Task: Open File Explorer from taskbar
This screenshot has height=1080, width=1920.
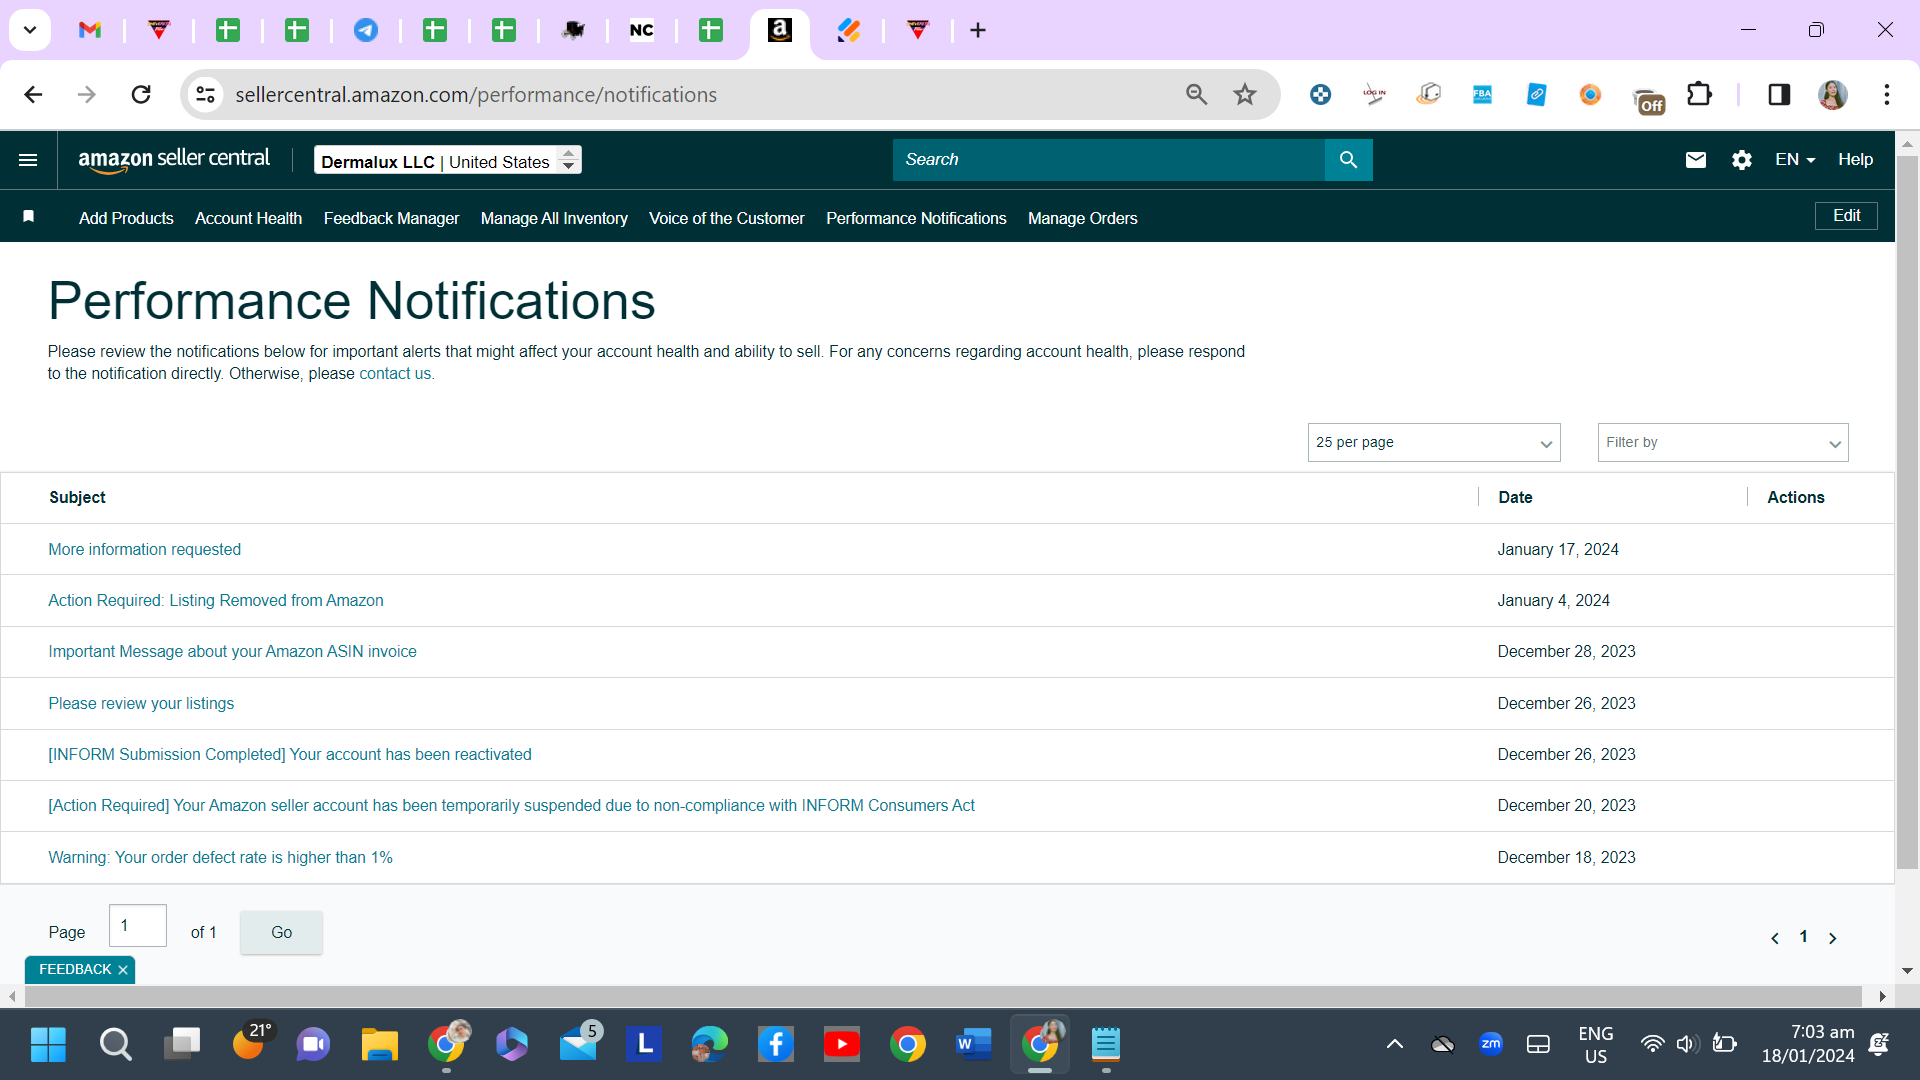Action: click(x=380, y=1045)
